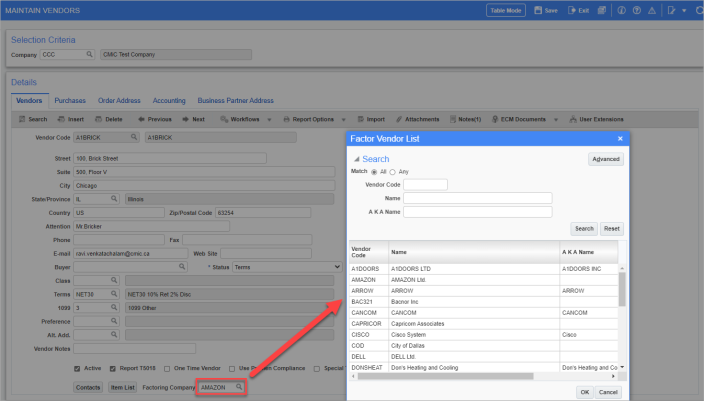Click Search in the details toolbar
Viewport: 704px width, 401px height.
(x=33, y=119)
